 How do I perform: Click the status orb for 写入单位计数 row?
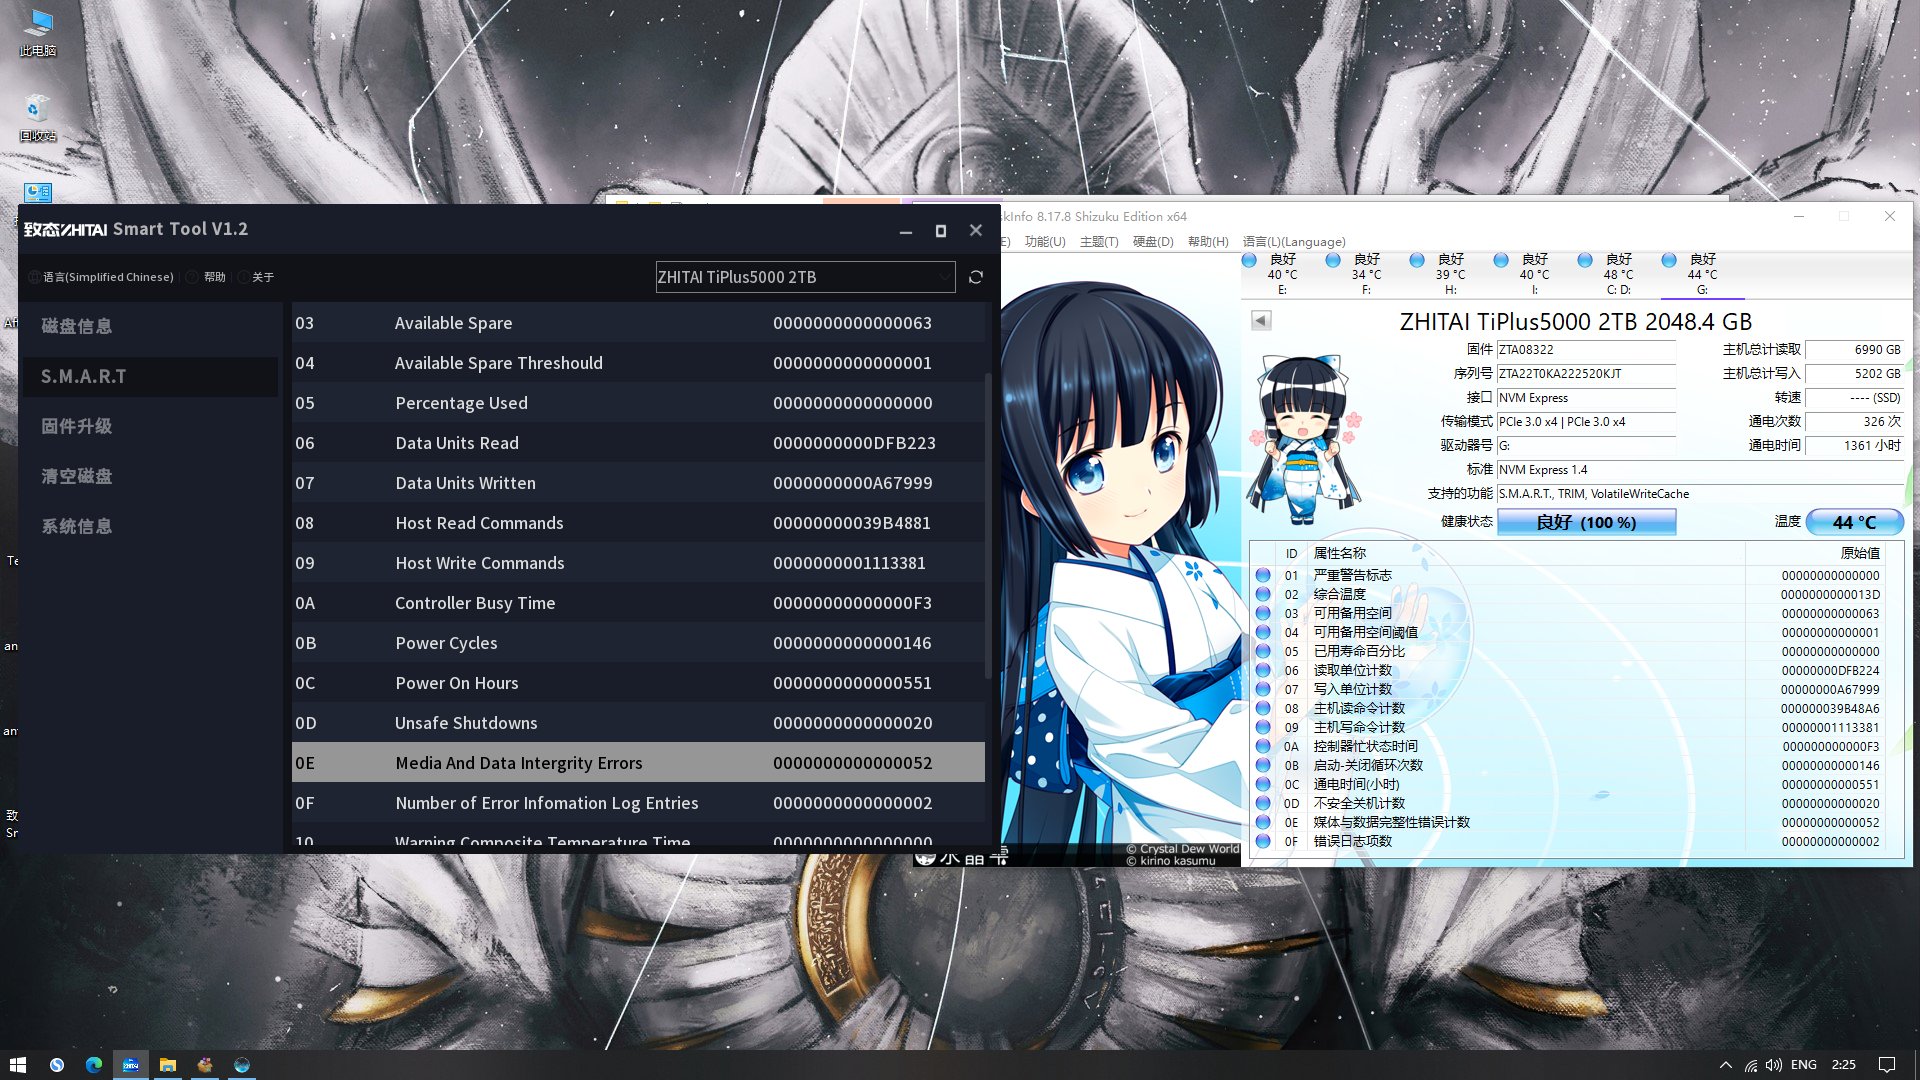tap(1263, 689)
